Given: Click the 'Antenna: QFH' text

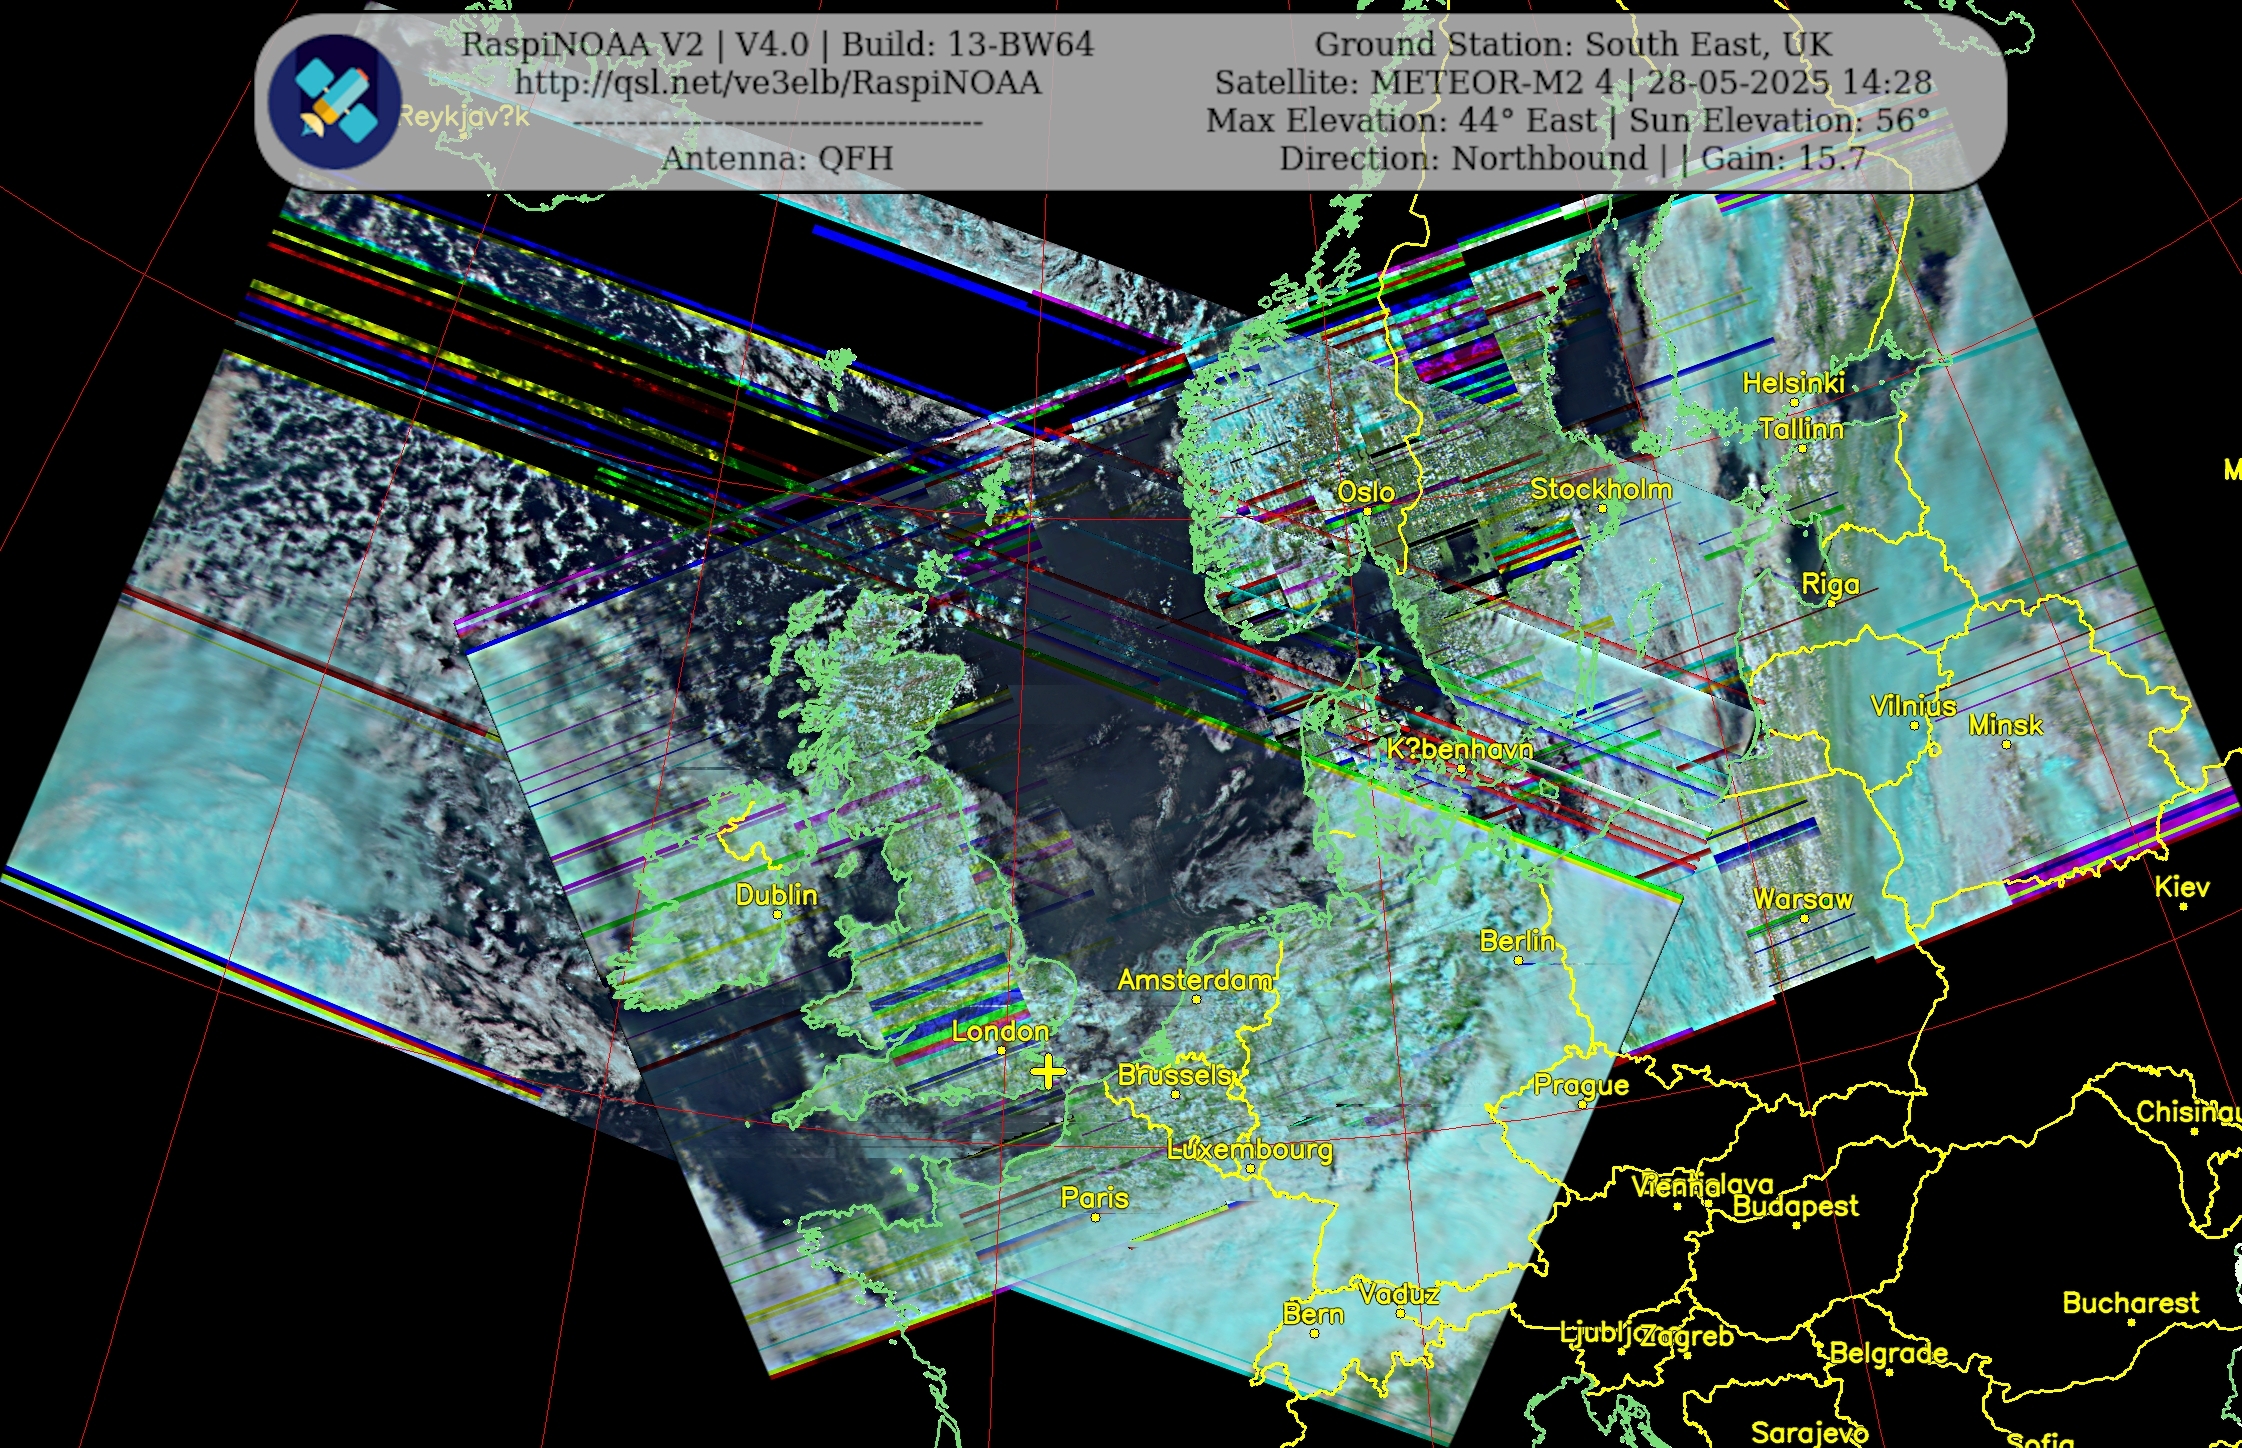Looking at the screenshot, I should pyautogui.click(x=777, y=158).
